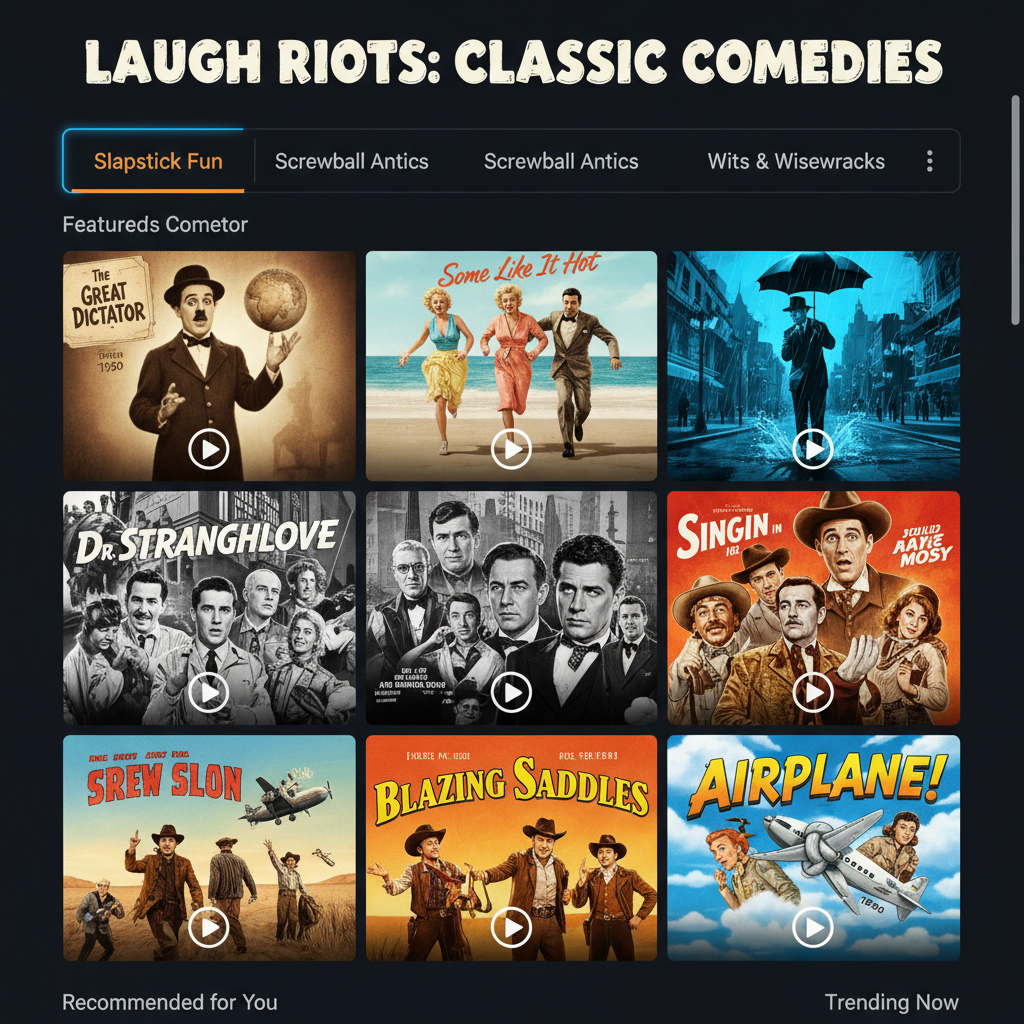Start Blazing Saddles playback
The image size is (1024, 1024).
511,927
